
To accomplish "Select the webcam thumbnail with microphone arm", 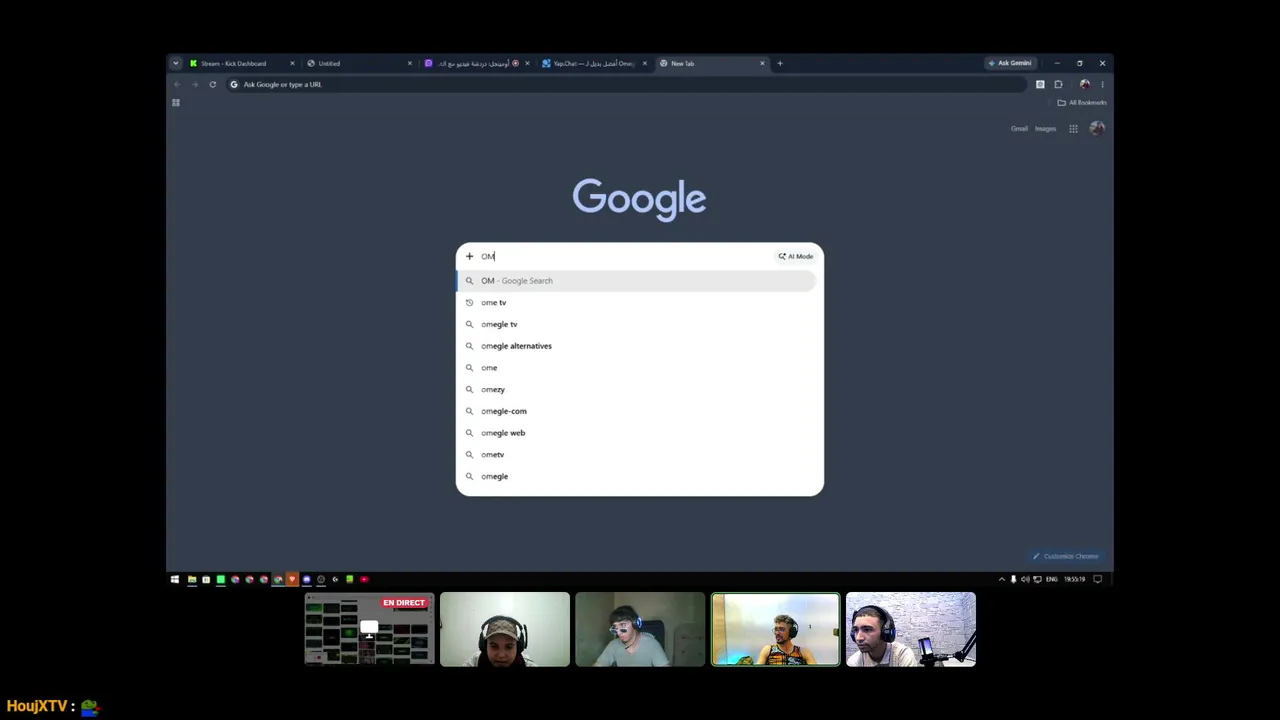I will tap(911, 629).
